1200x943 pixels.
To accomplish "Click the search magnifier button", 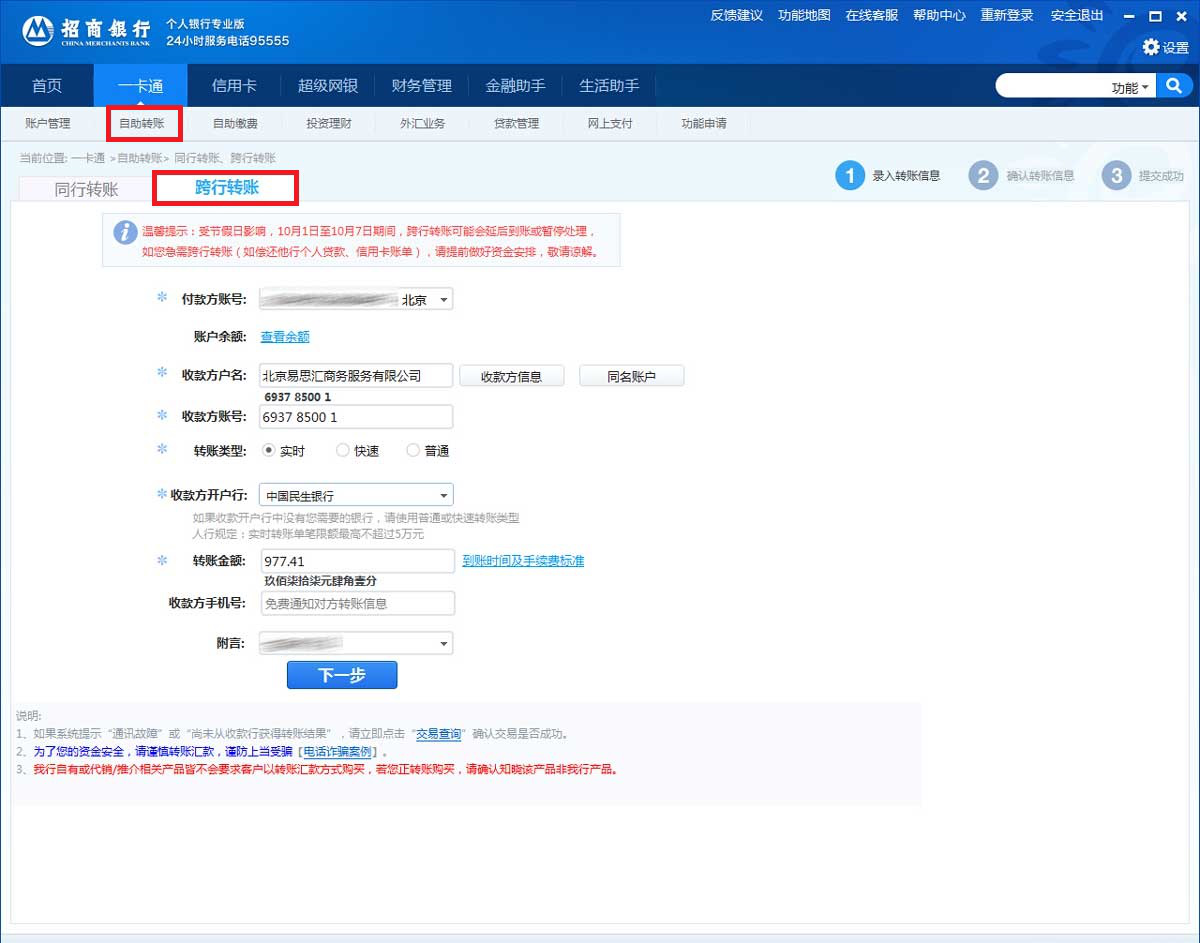I will point(1173,86).
